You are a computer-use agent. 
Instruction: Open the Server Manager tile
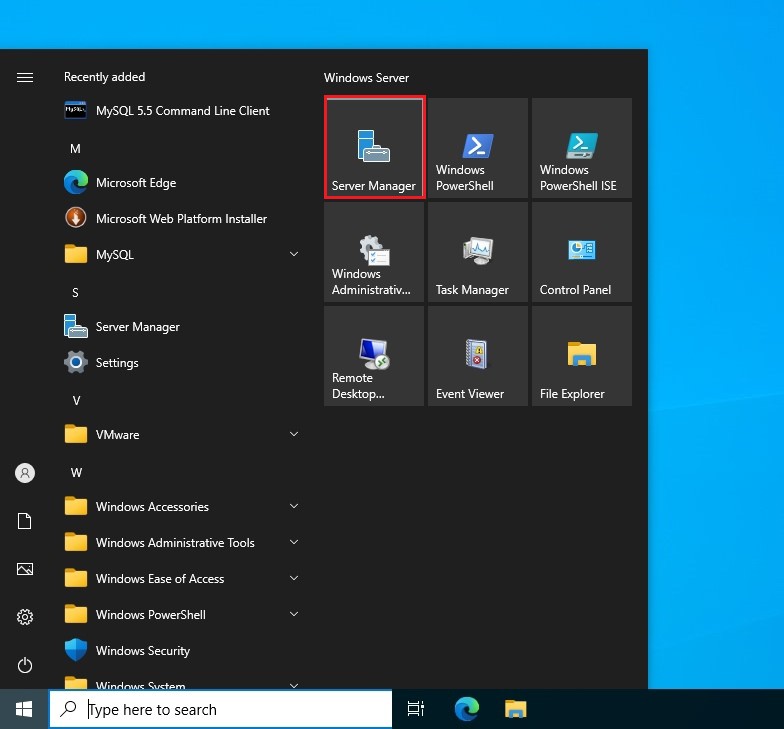pos(374,148)
